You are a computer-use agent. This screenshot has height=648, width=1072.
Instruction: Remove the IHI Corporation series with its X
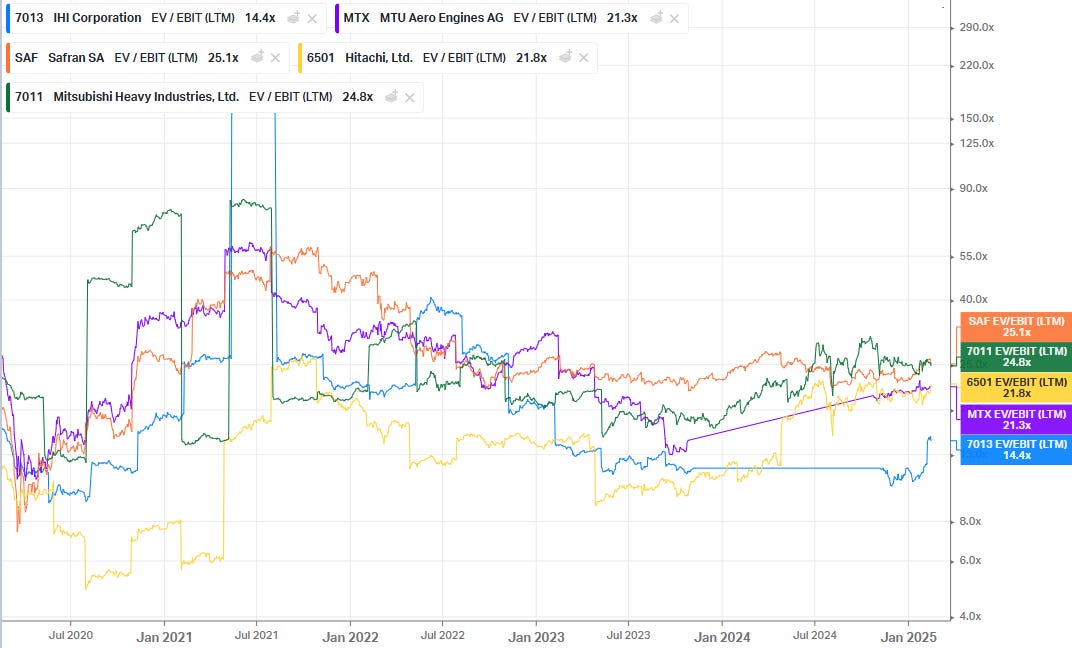coord(312,18)
